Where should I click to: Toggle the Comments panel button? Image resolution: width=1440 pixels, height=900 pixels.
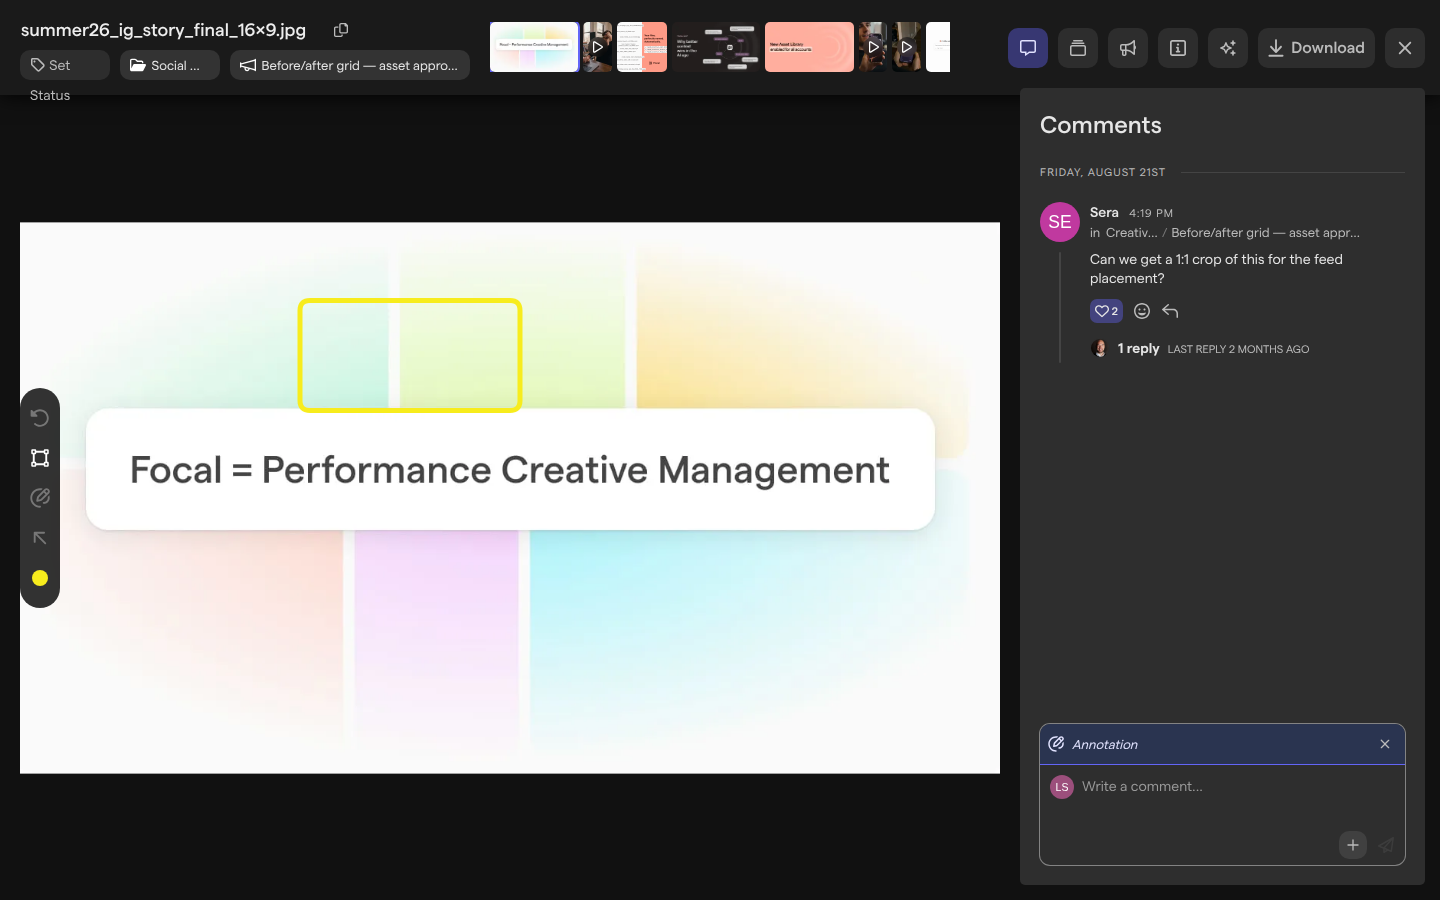(1028, 48)
